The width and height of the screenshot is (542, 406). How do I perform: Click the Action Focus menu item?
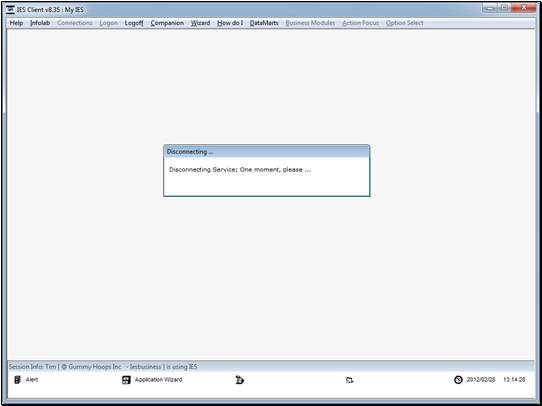click(361, 23)
